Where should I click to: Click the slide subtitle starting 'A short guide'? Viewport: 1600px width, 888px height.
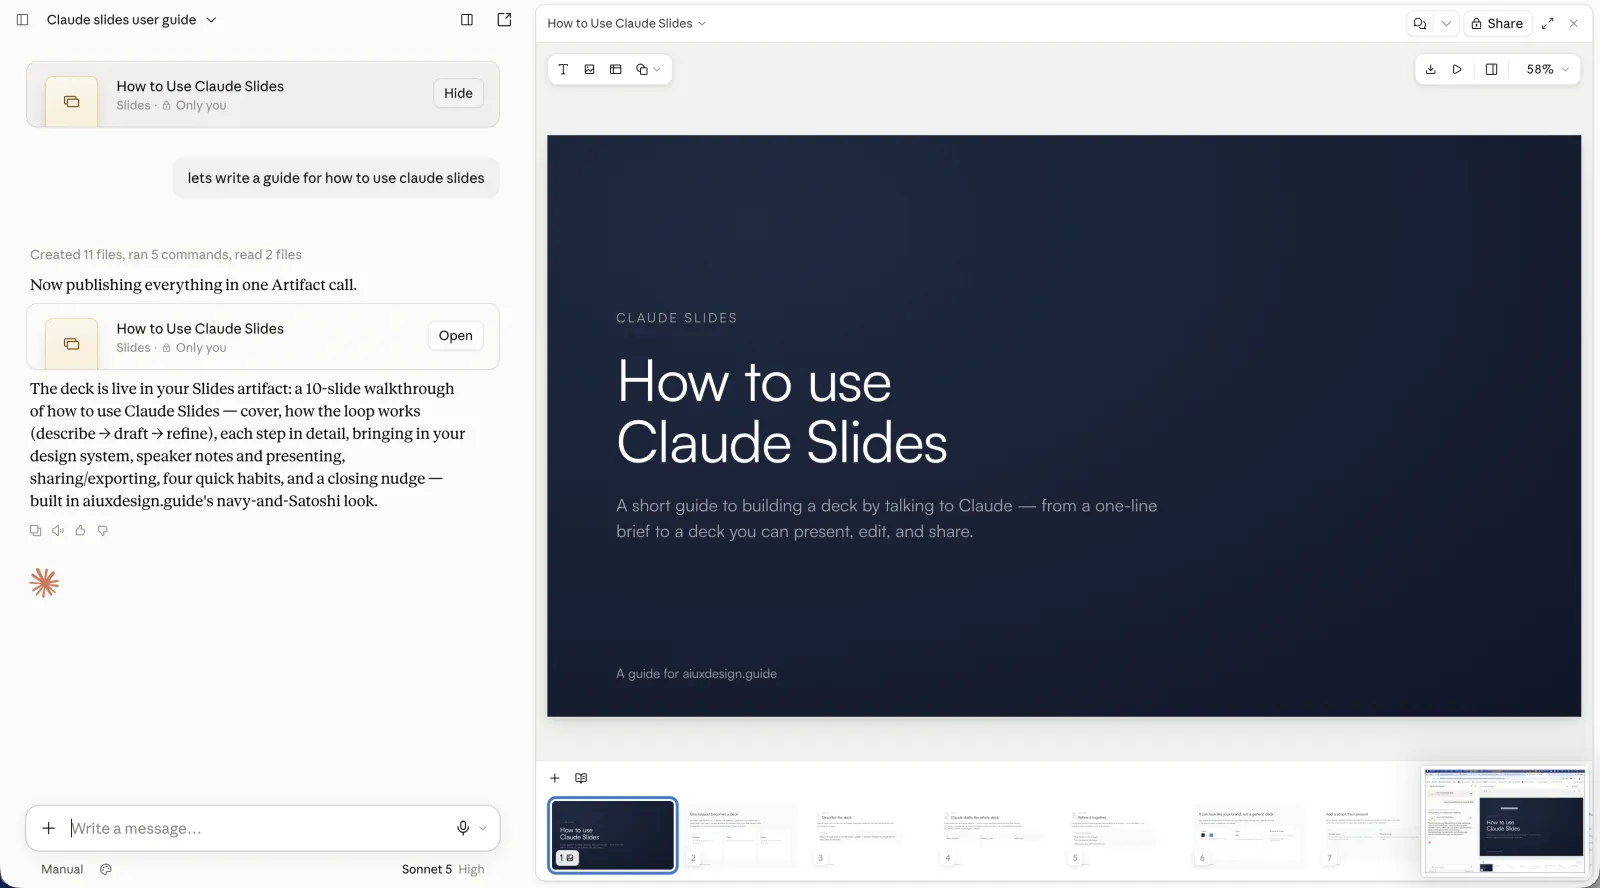[887, 518]
